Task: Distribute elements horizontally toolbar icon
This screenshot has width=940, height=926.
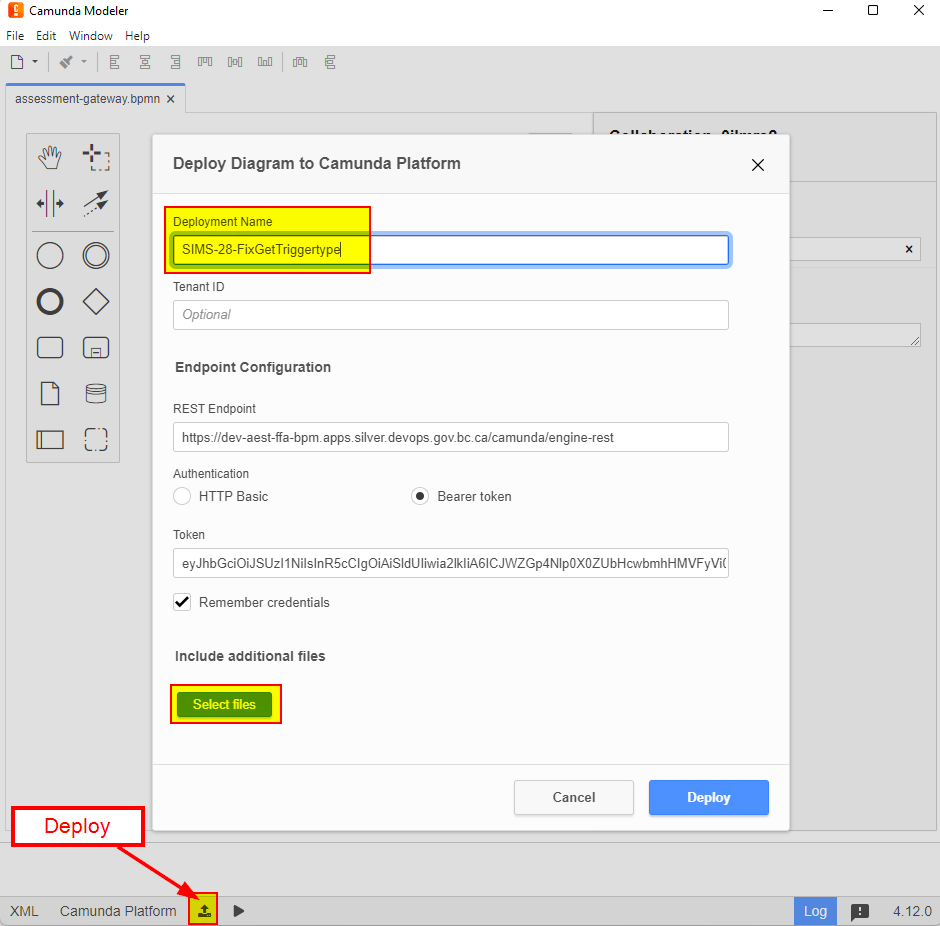Action: [300, 62]
